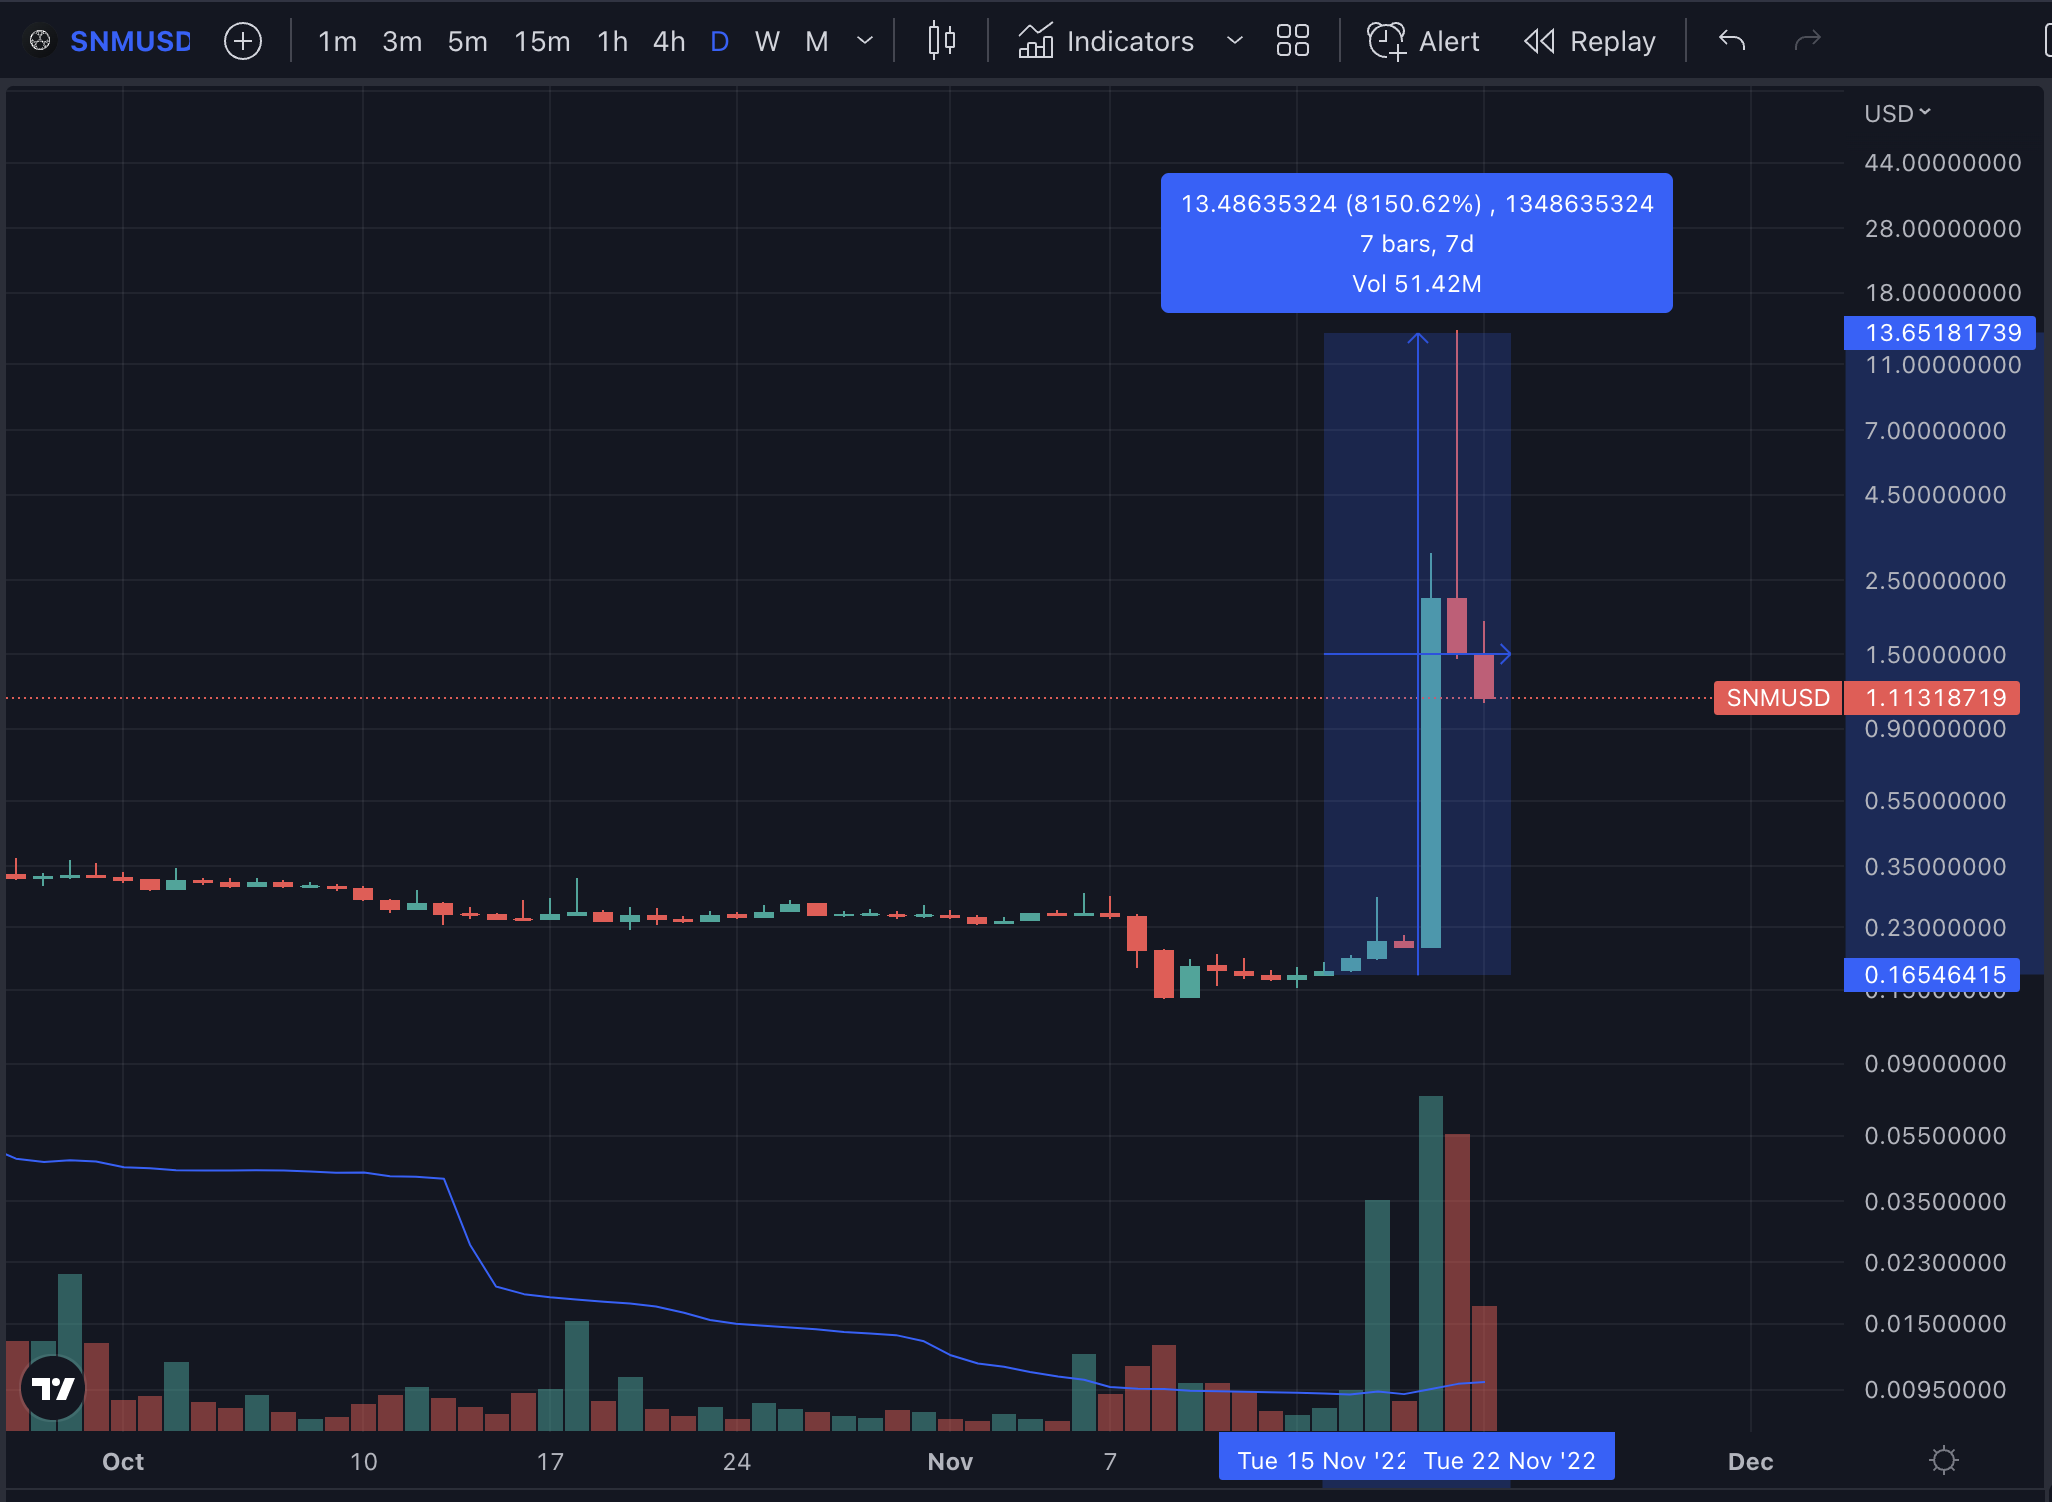Click the add symbol plus icon
Image resolution: width=2052 pixels, height=1502 pixels.
click(x=243, y=41)
